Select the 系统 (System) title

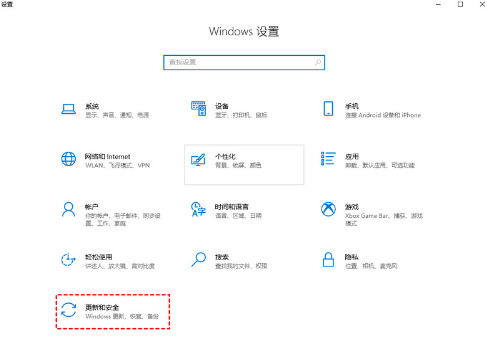pos(92,106)
